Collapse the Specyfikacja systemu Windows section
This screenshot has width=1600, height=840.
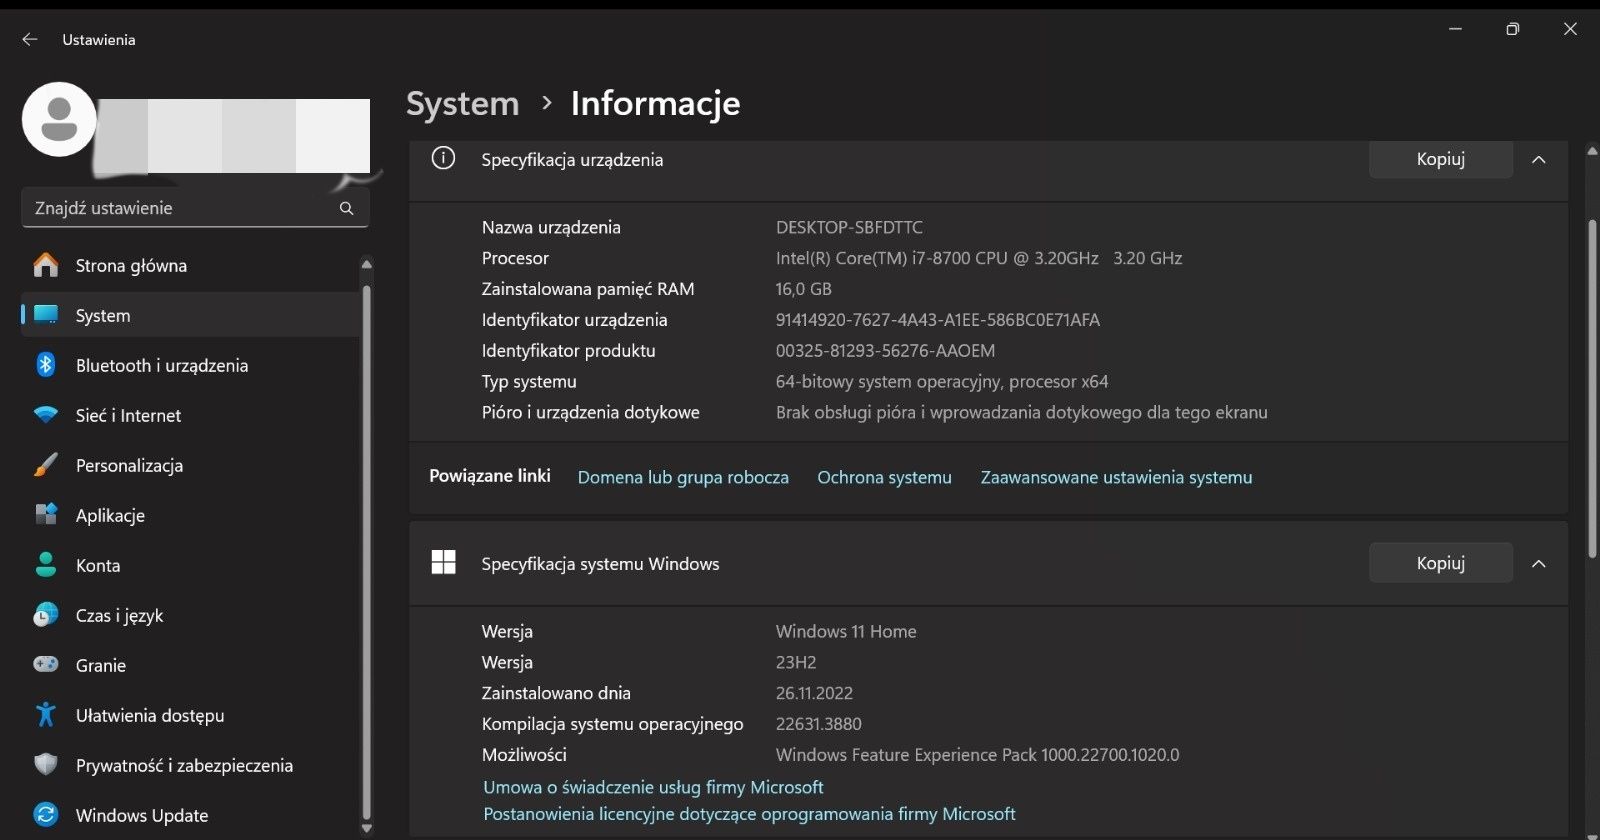coord(1539,564)
